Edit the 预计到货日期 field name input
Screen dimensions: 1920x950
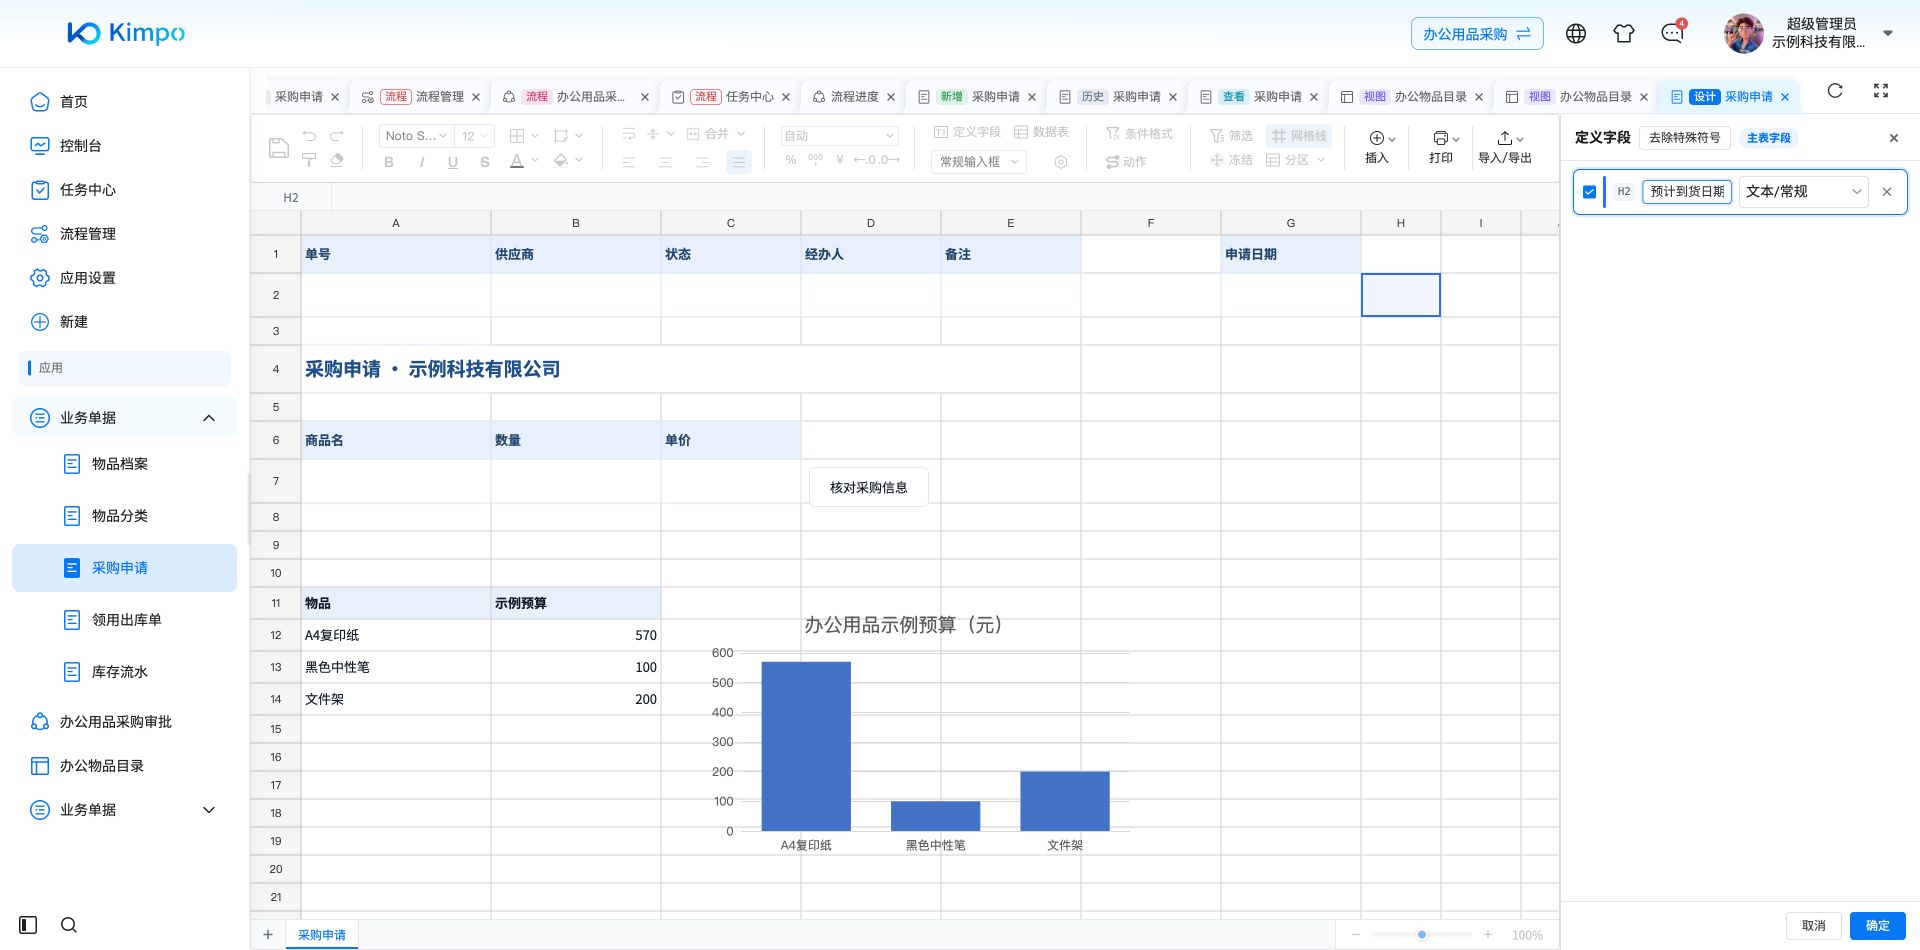(1687, 192)
